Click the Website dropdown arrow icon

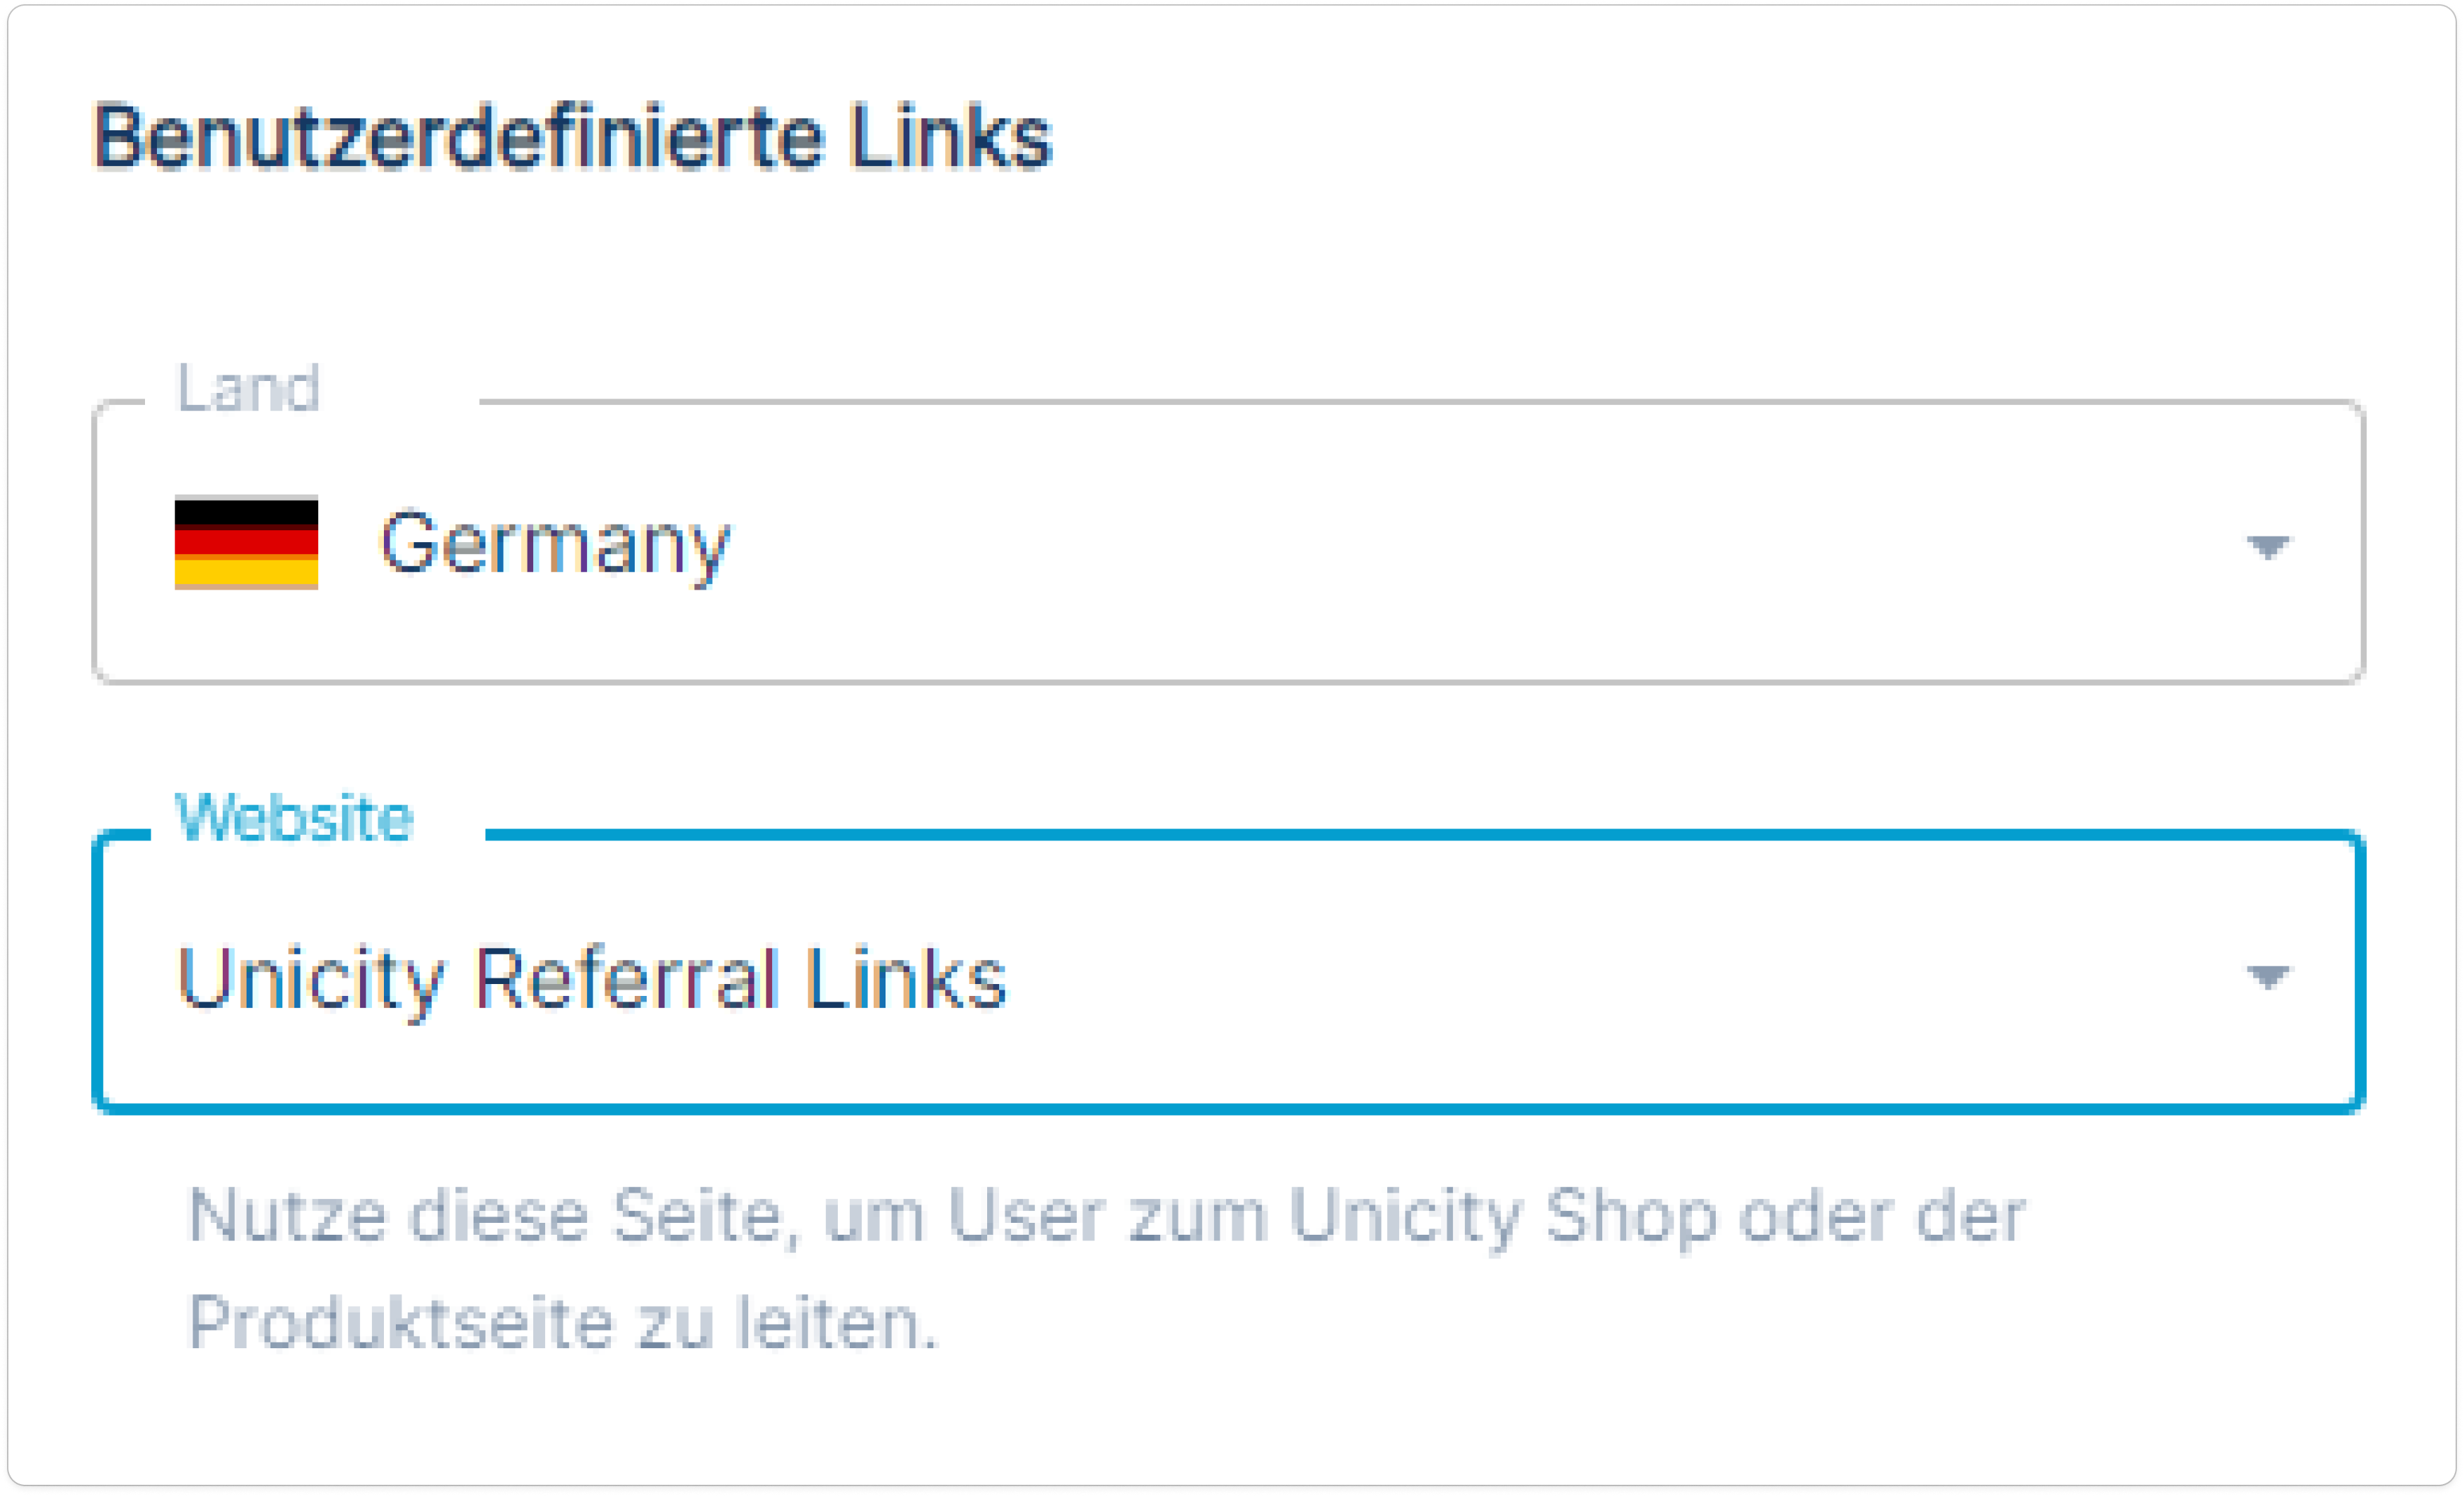tap(2268, 977)
